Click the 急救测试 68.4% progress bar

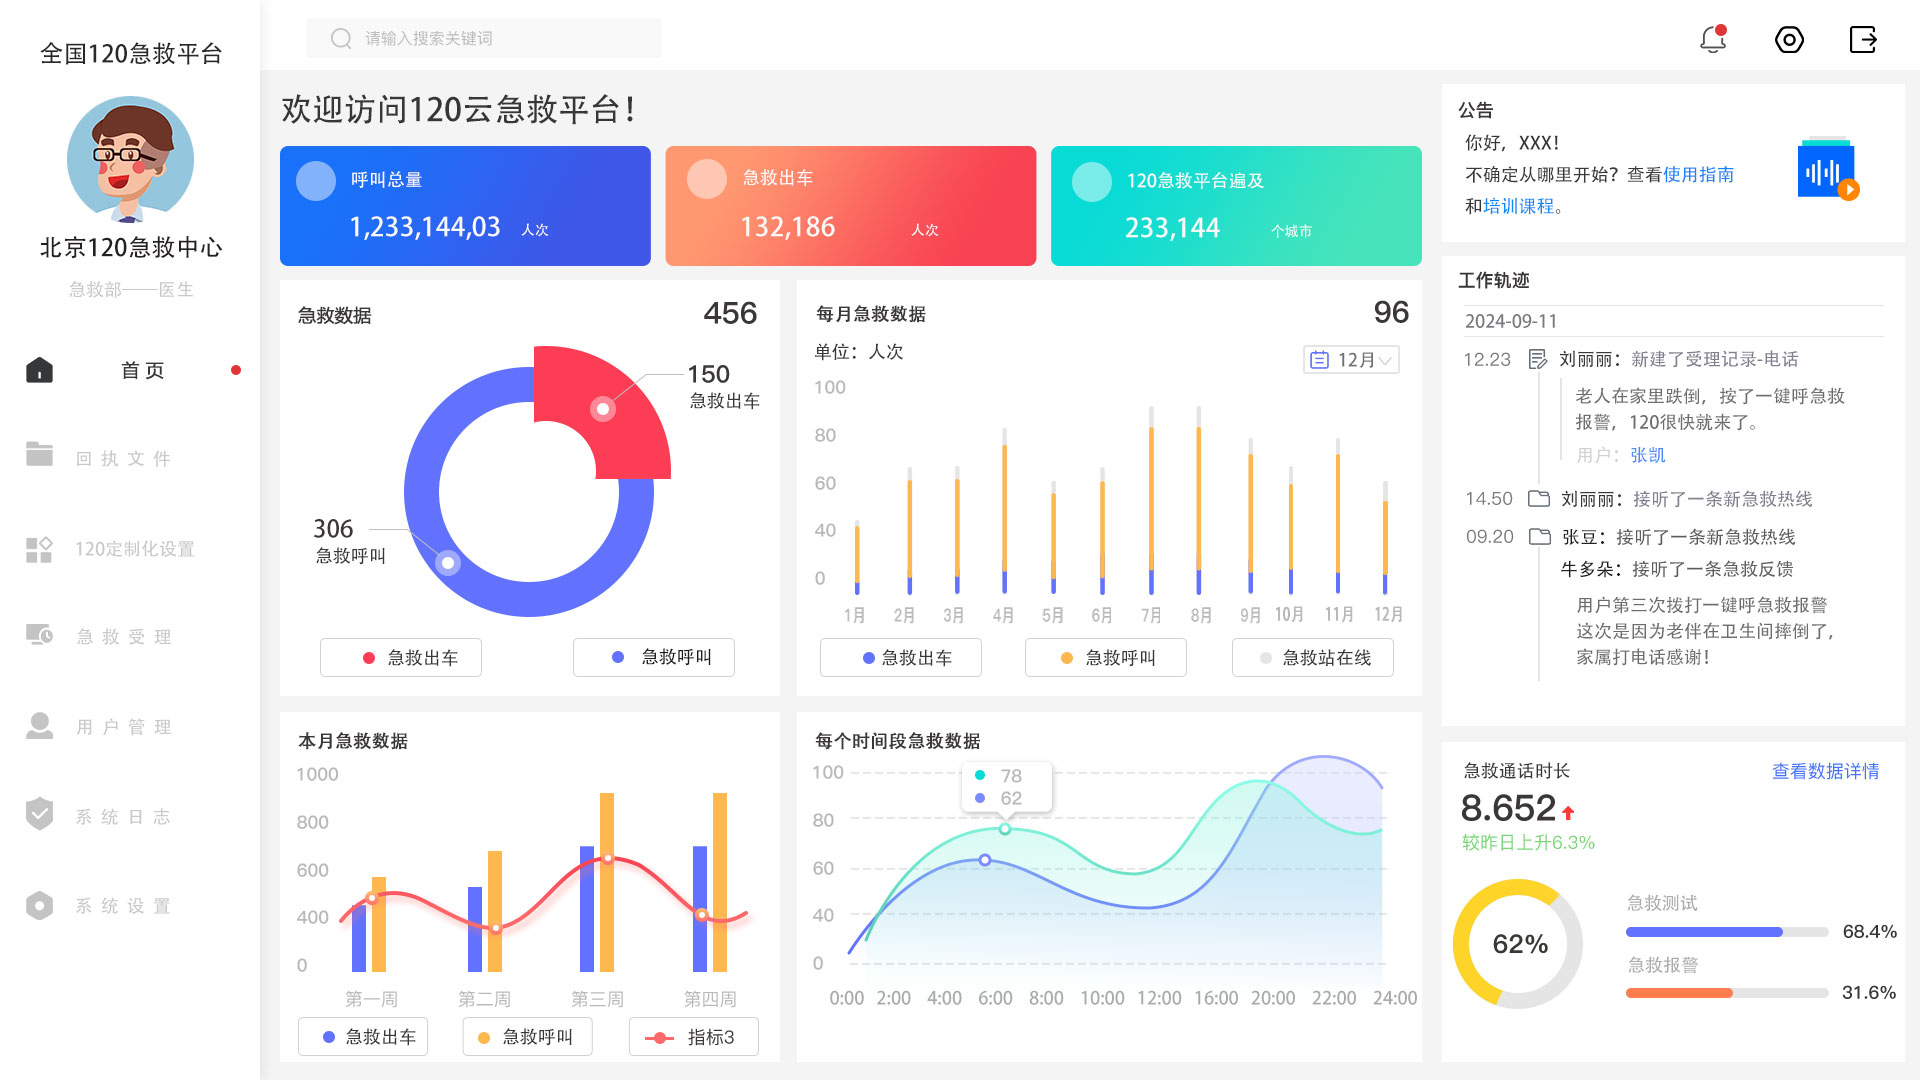[x=1725, y=931]
